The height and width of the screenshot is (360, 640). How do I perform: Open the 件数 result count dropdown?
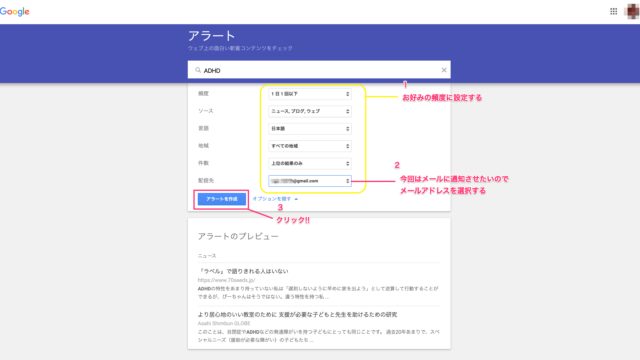(x=310, y=163)
